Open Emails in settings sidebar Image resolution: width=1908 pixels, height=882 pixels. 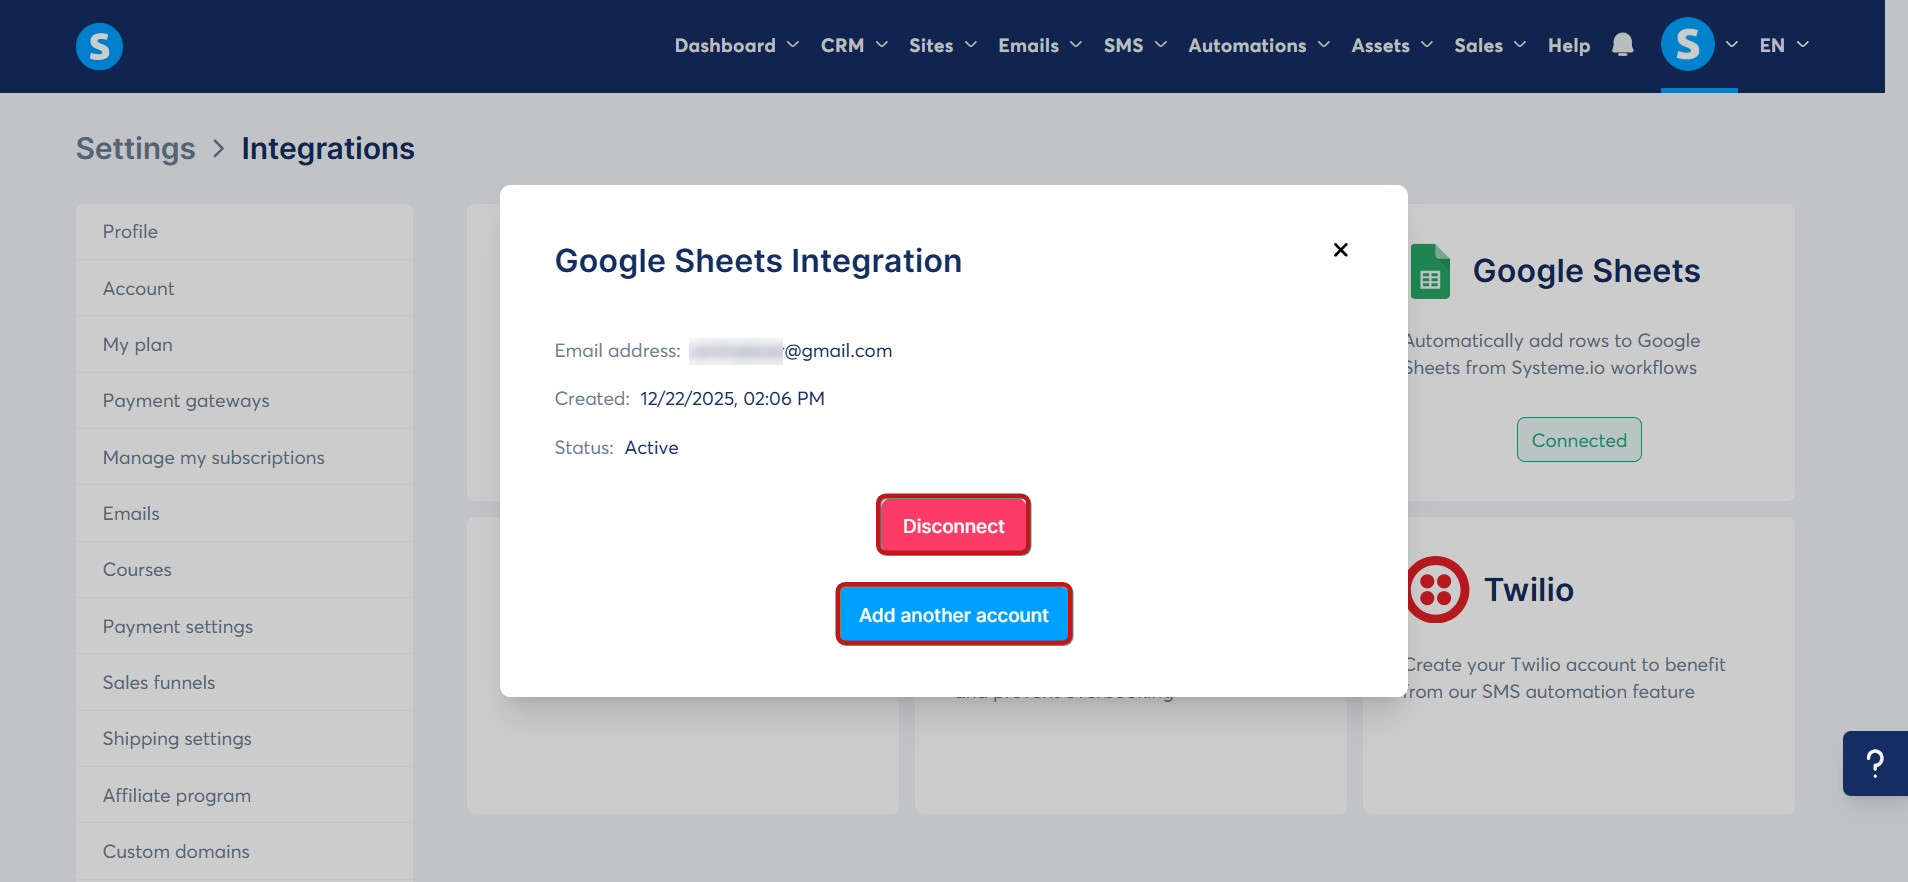[244, 513]
